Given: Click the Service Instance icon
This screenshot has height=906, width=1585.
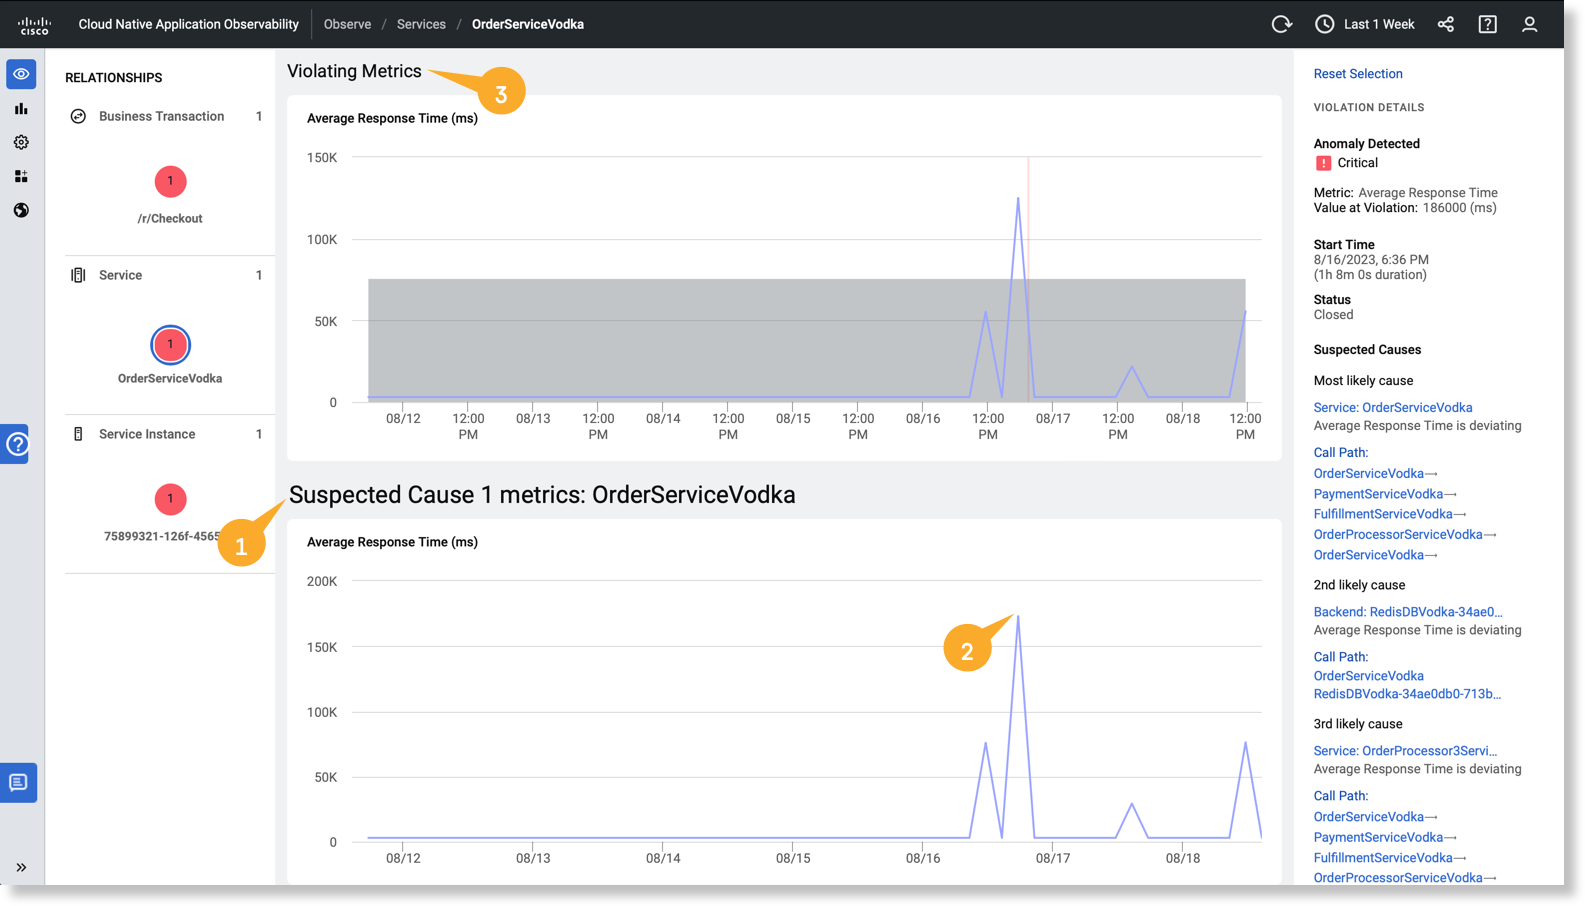Looking at the screenshot, I should pyautogui.click(x=78, y=434).
